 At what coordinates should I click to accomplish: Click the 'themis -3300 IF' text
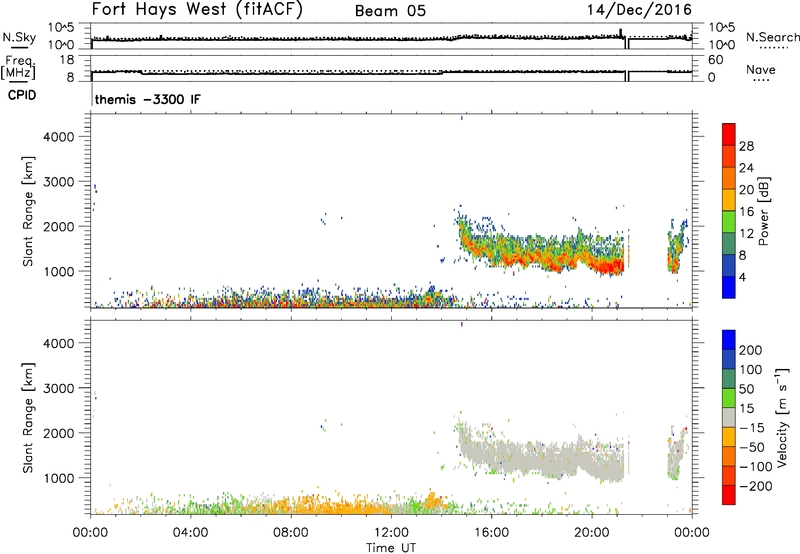pyautogui.click(x=147, y=99)
